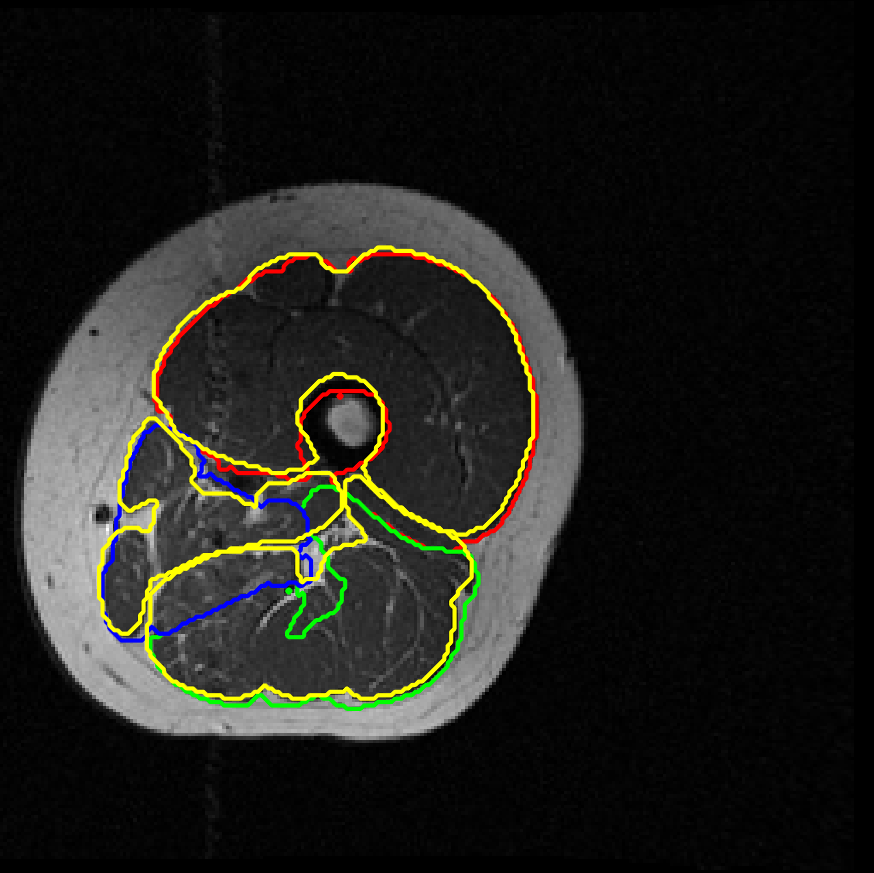
Task: Select the large dark vessel spot in left subcutaneous fat
Action: [102, 513]
